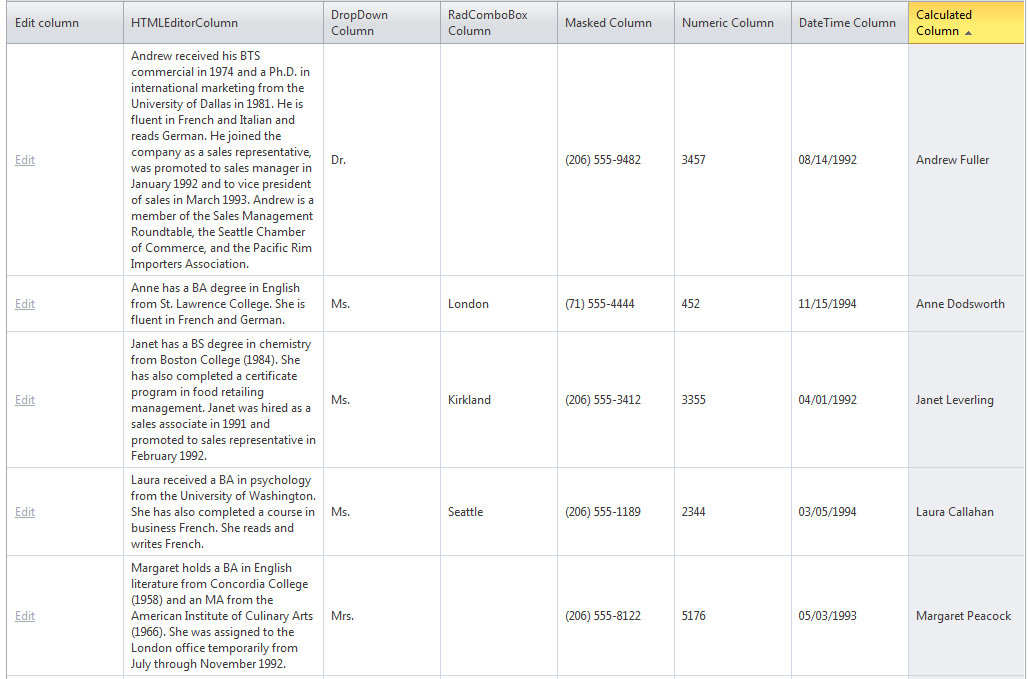Select the cell Margaret Peacock
1028x679 pixels.
click(964, 616)
